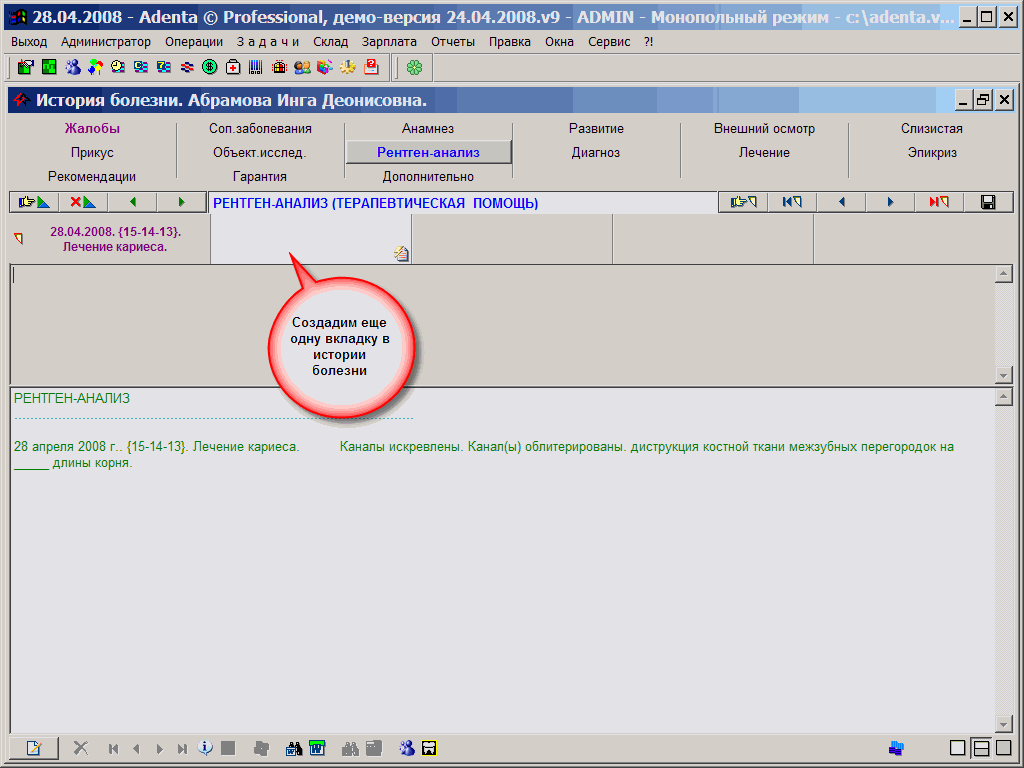Click the notepad icon in the template cell
Screen dimensions: 1024x768
pyautogui.click(x=401, y=254)
